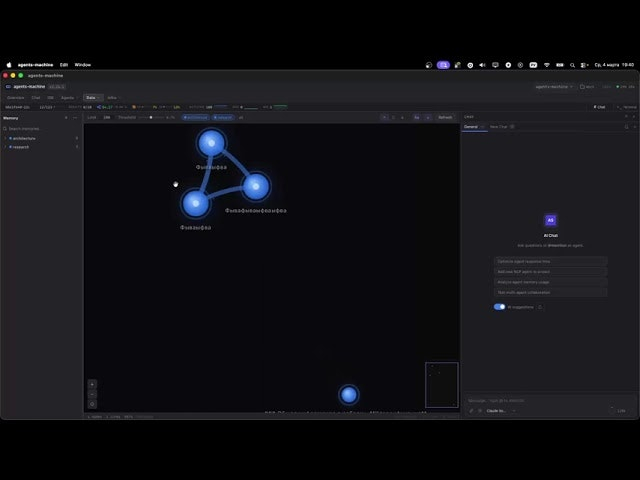
Task: Click the zoom out minus button on graph
Action: tap(92, 394)
